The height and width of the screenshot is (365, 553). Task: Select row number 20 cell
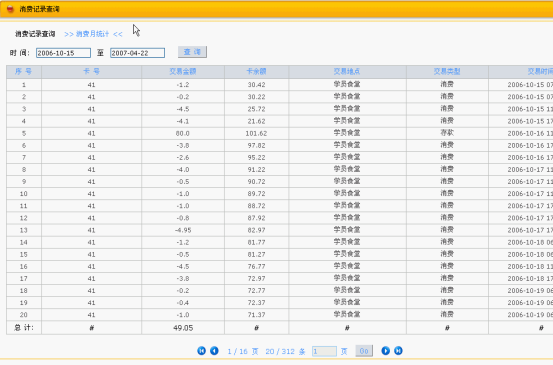pos(24,315)
